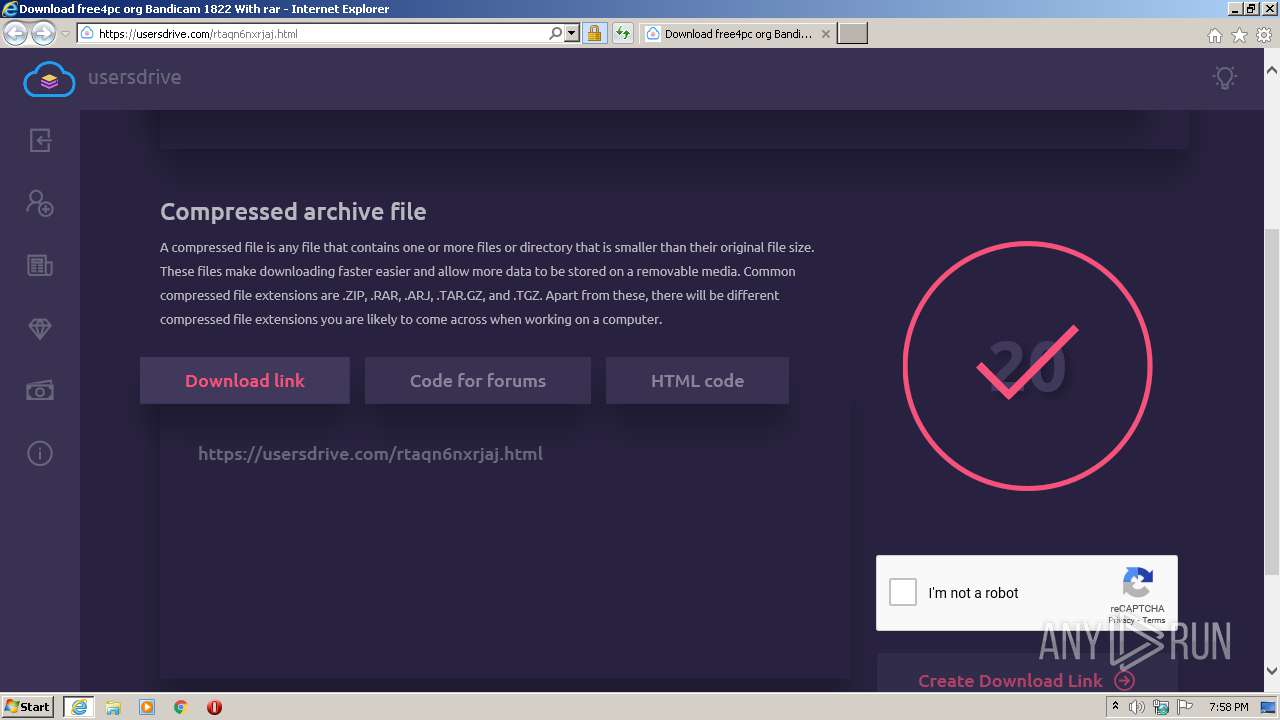
Task: Select the Download link tab
Action: (245, 381)
